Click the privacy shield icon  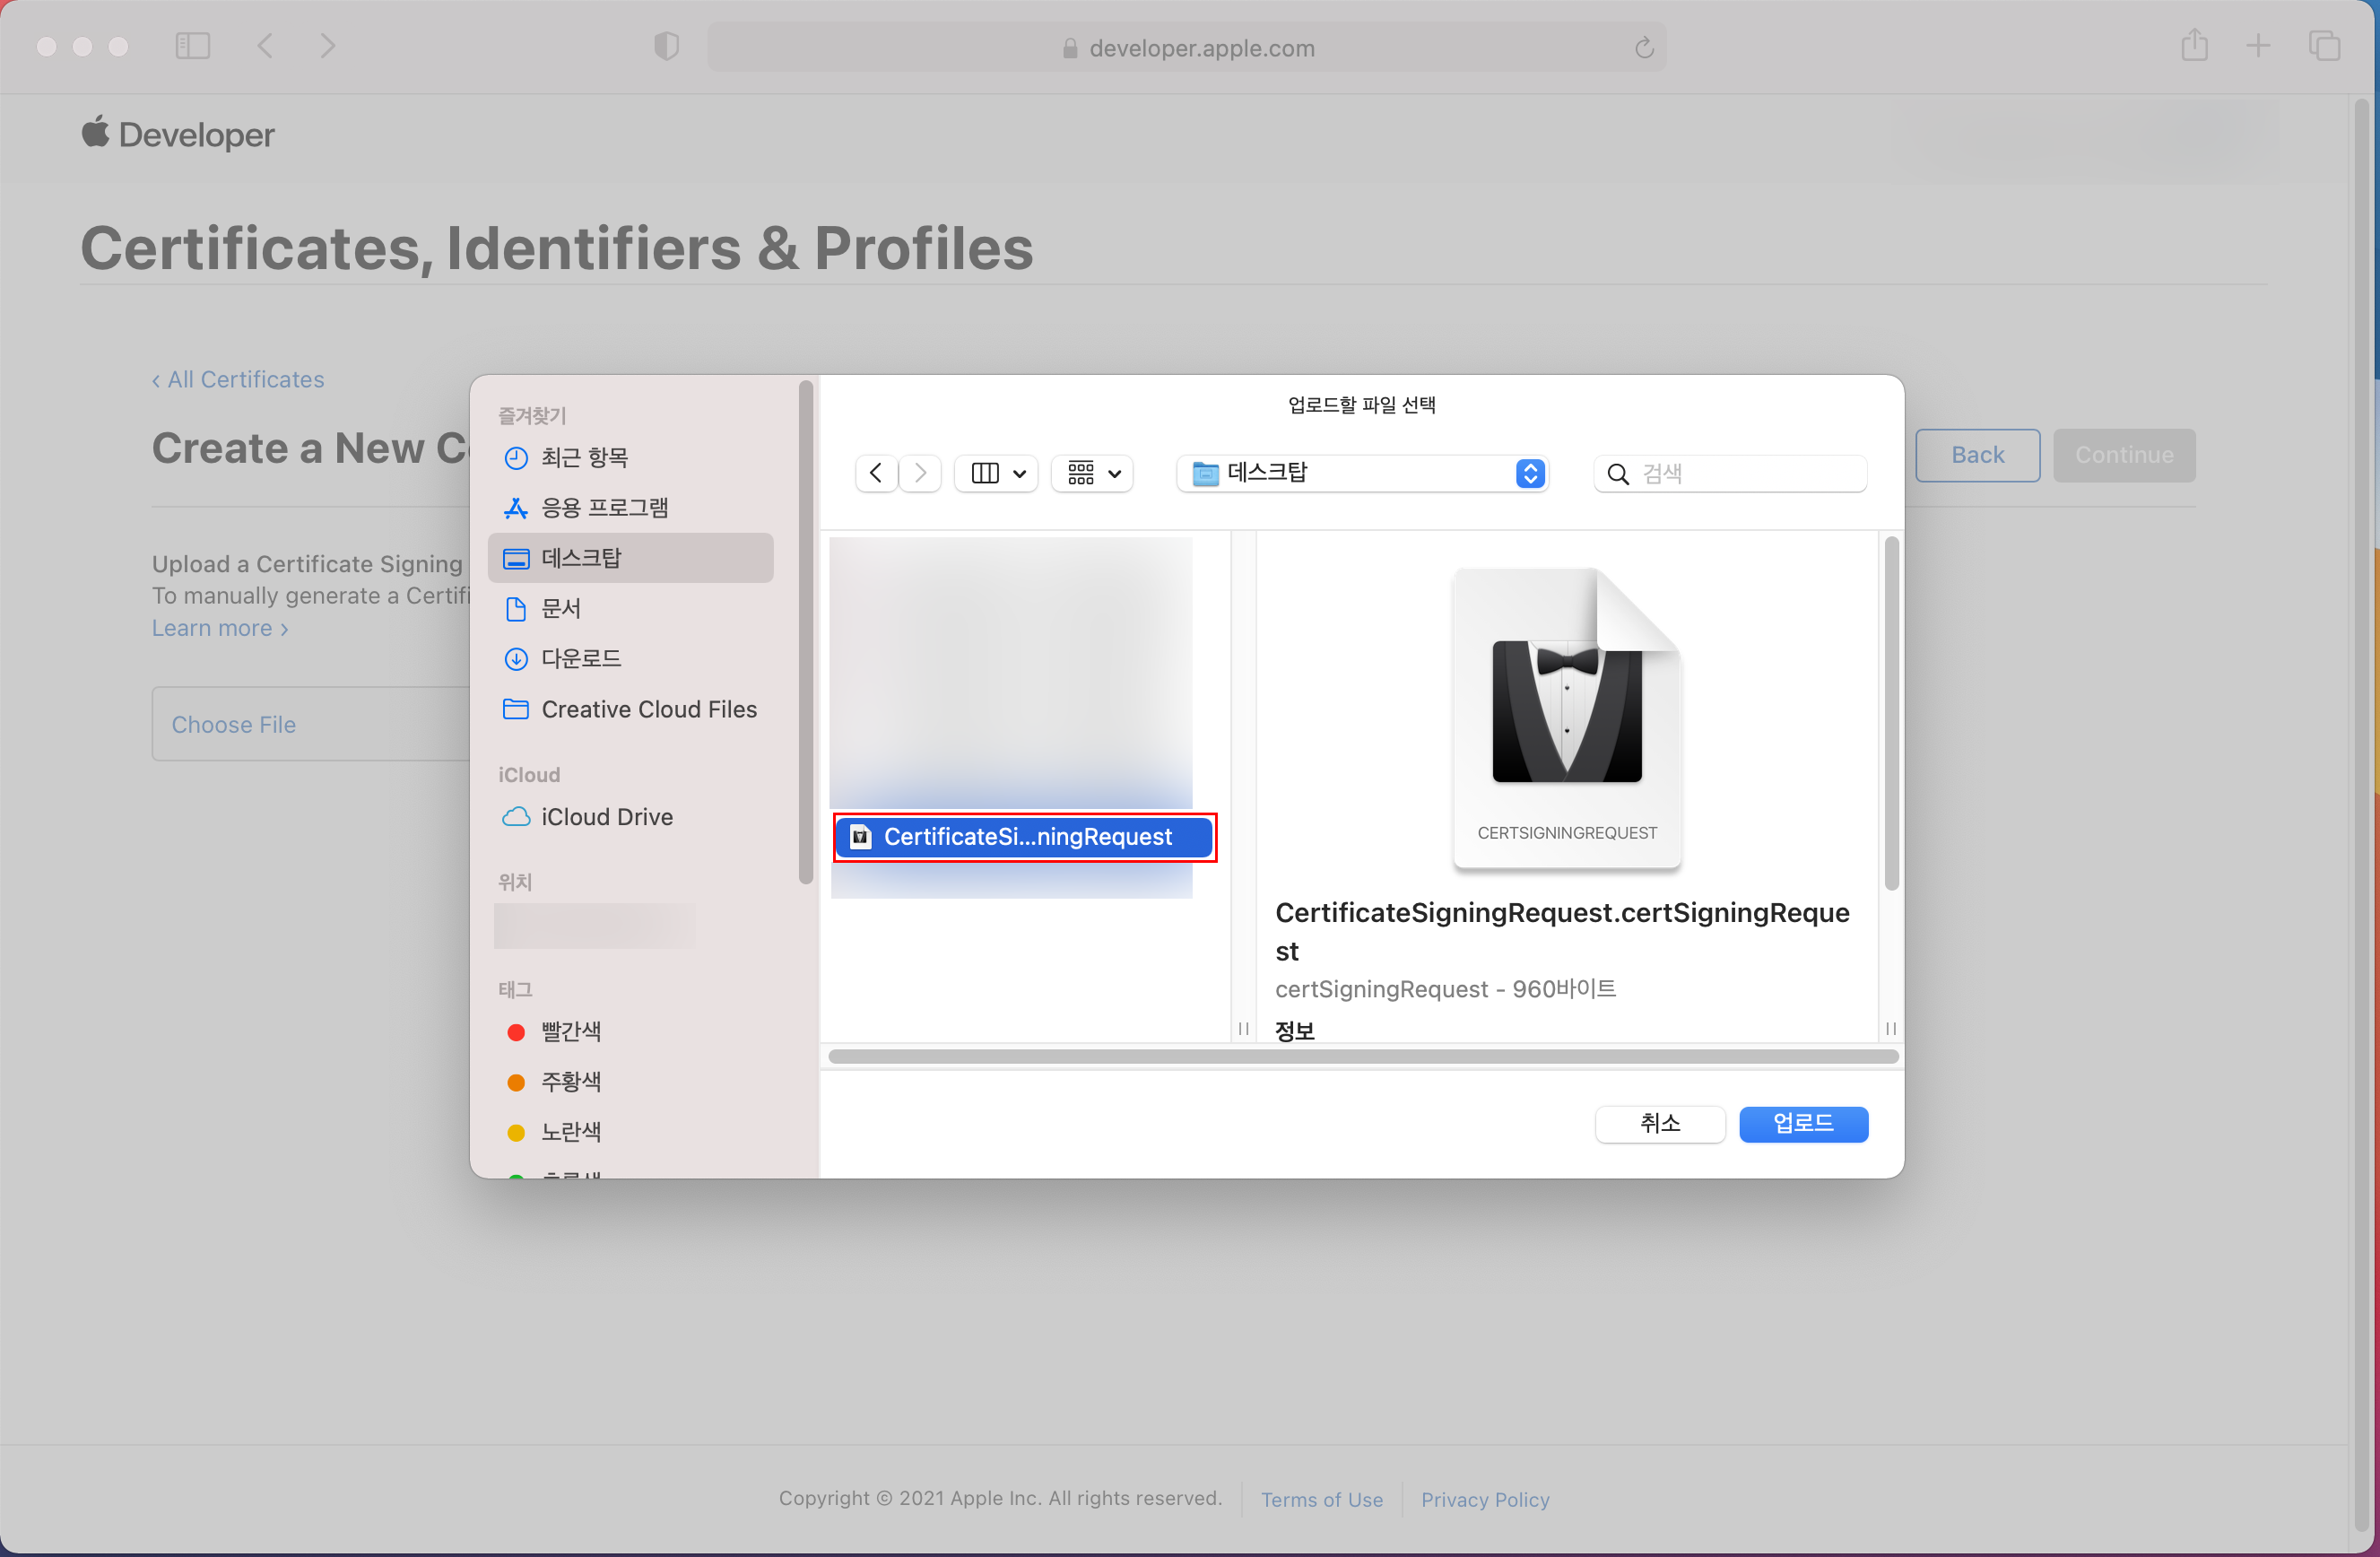[666, 46]
